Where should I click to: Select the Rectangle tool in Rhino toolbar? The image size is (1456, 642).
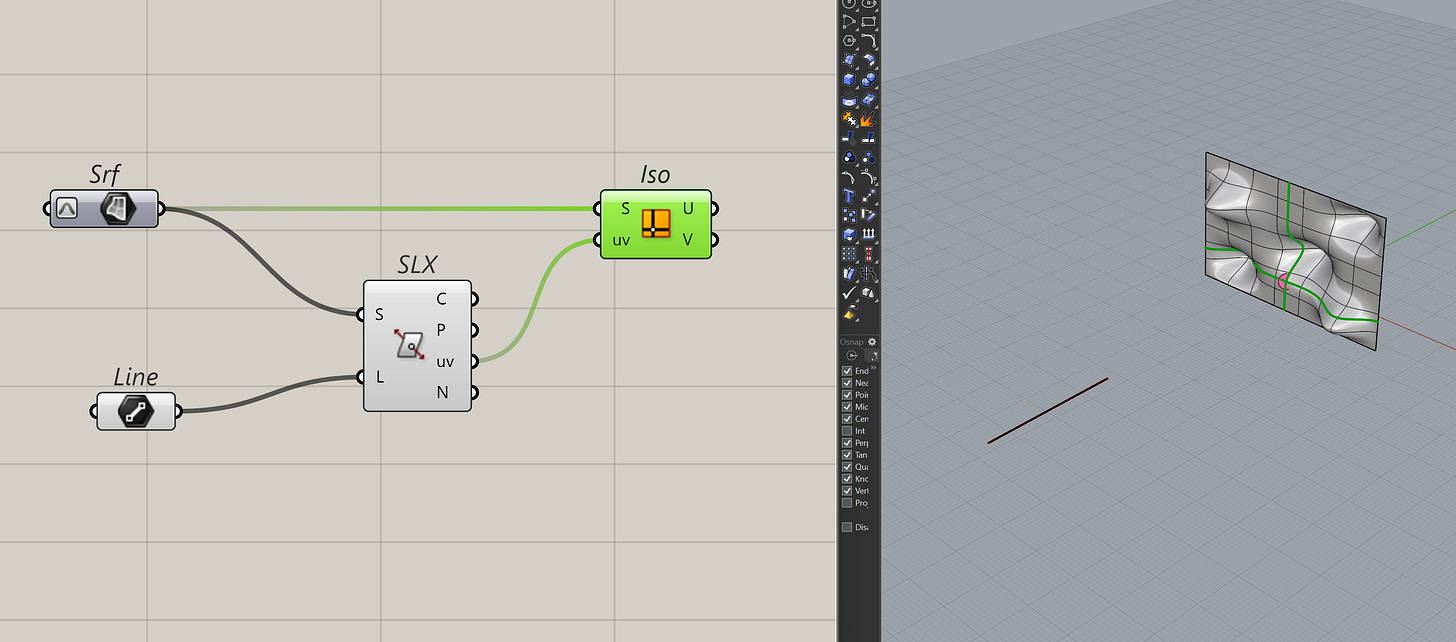pos(869,21)
